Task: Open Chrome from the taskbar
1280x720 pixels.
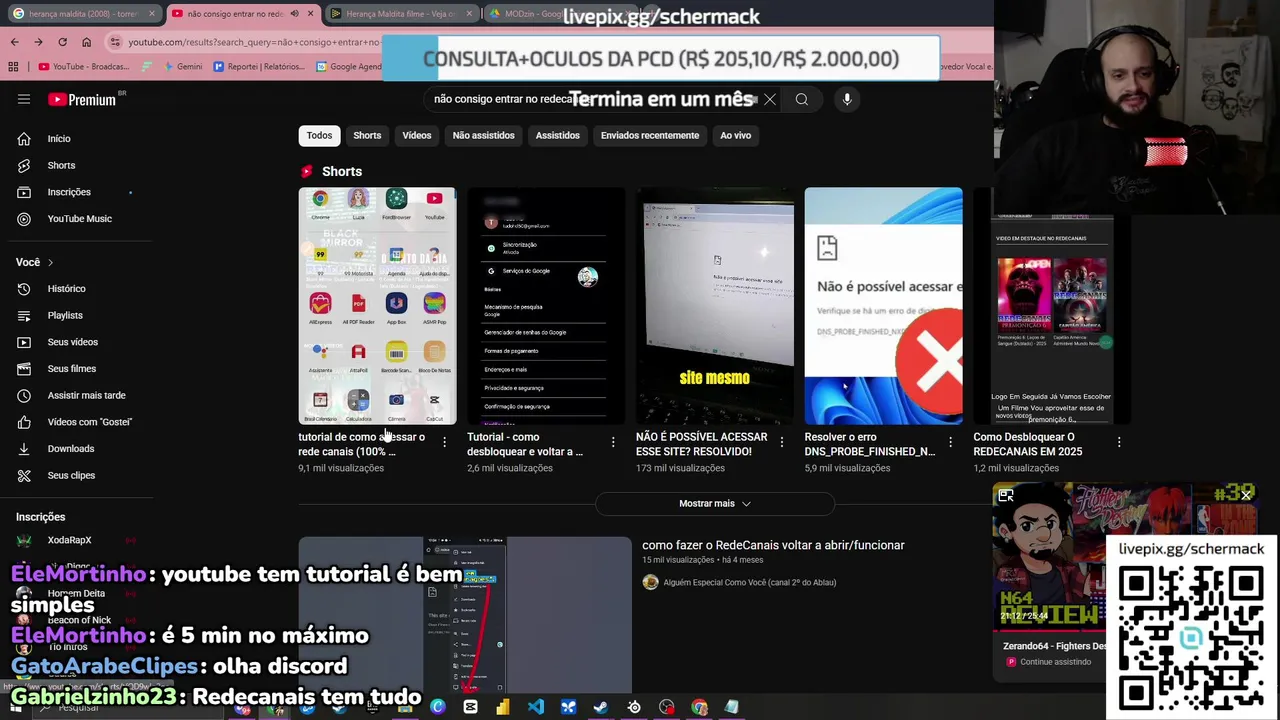Action: tap(699, 707)
